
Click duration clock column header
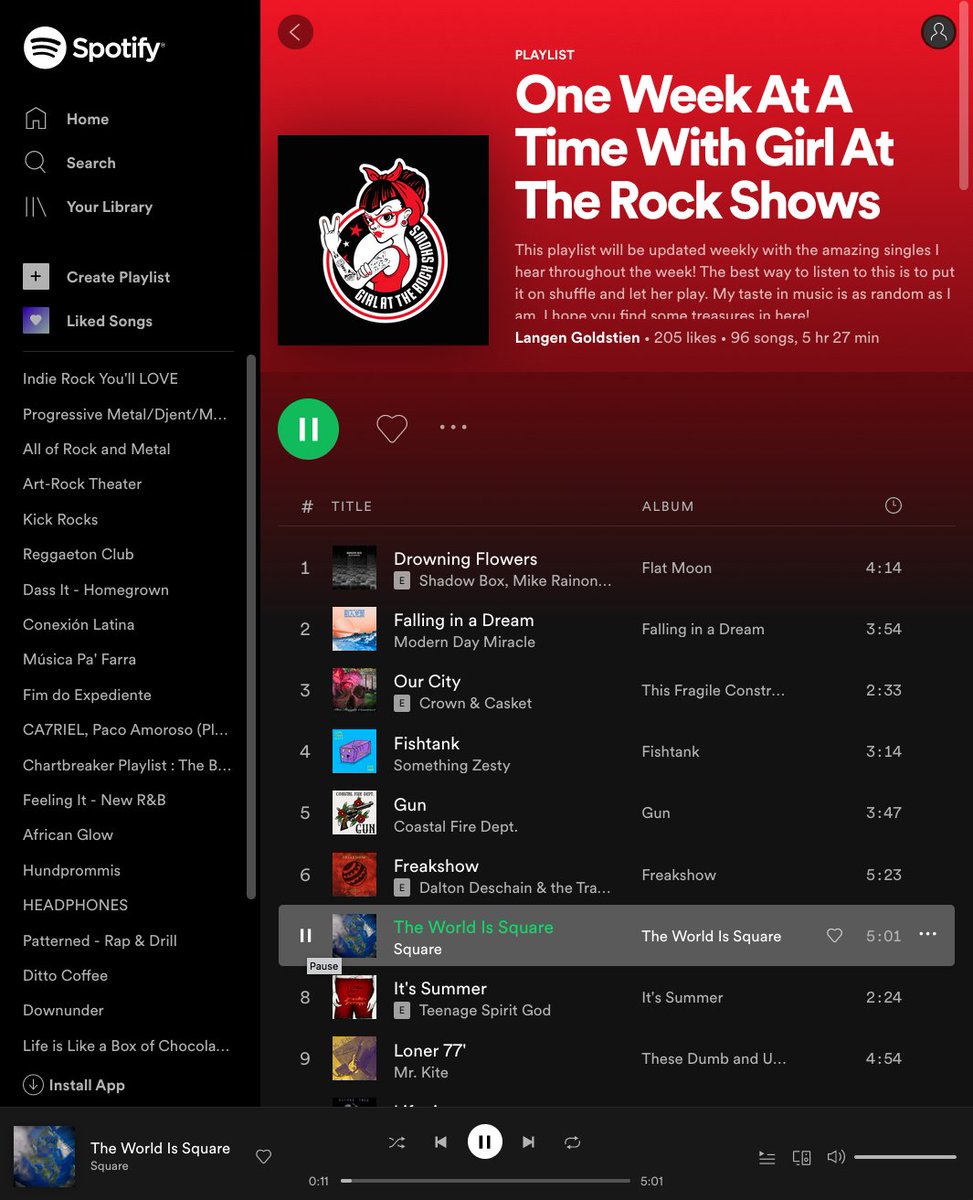pyautogui.click(x=893, y=506)
